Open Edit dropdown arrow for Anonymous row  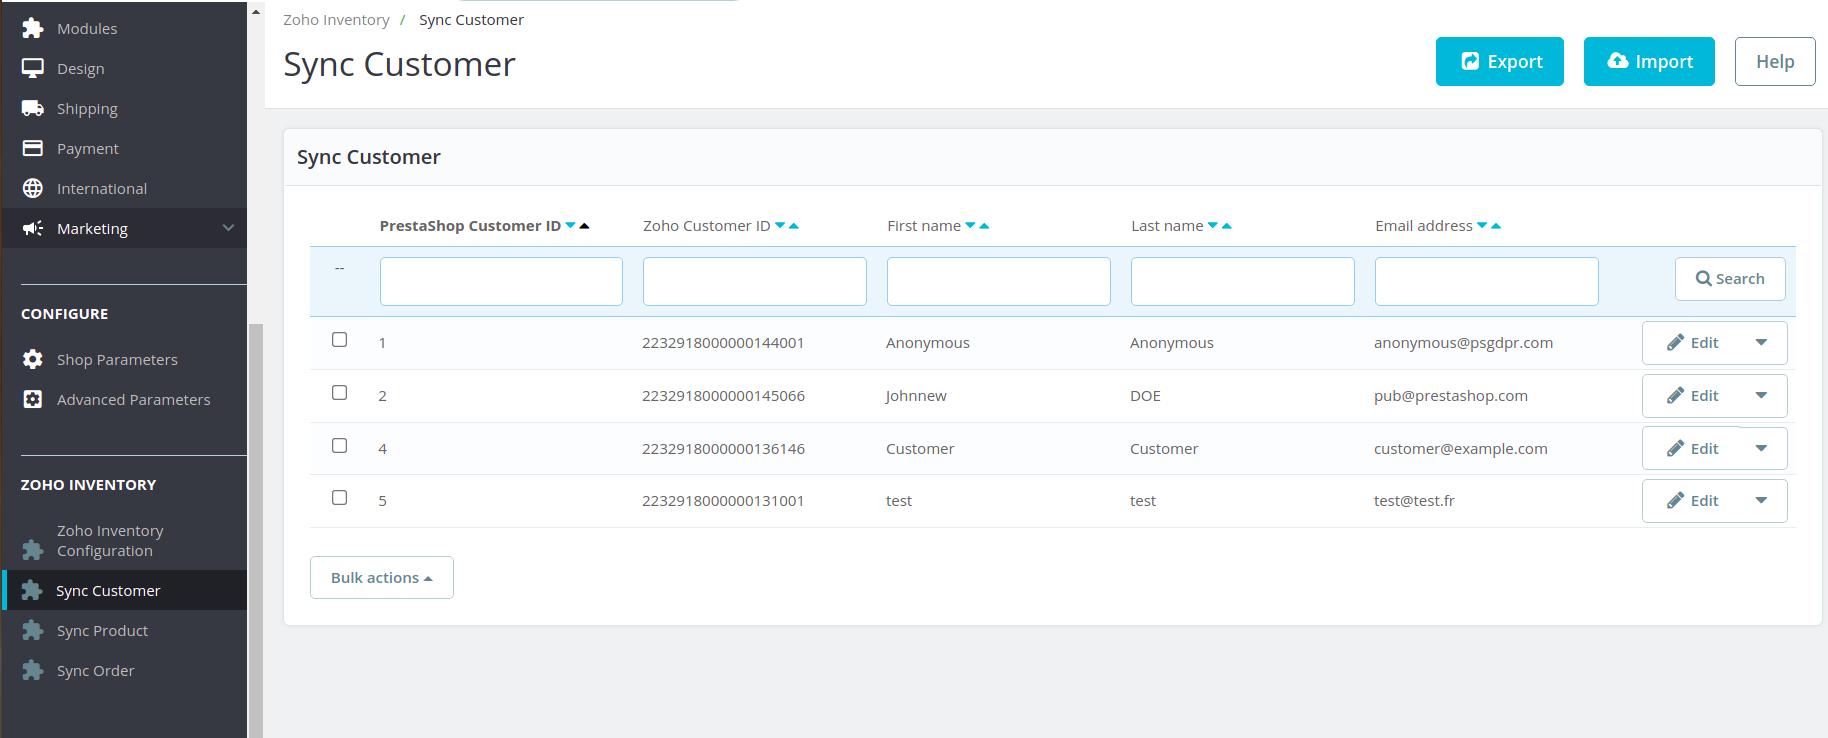1761,343
